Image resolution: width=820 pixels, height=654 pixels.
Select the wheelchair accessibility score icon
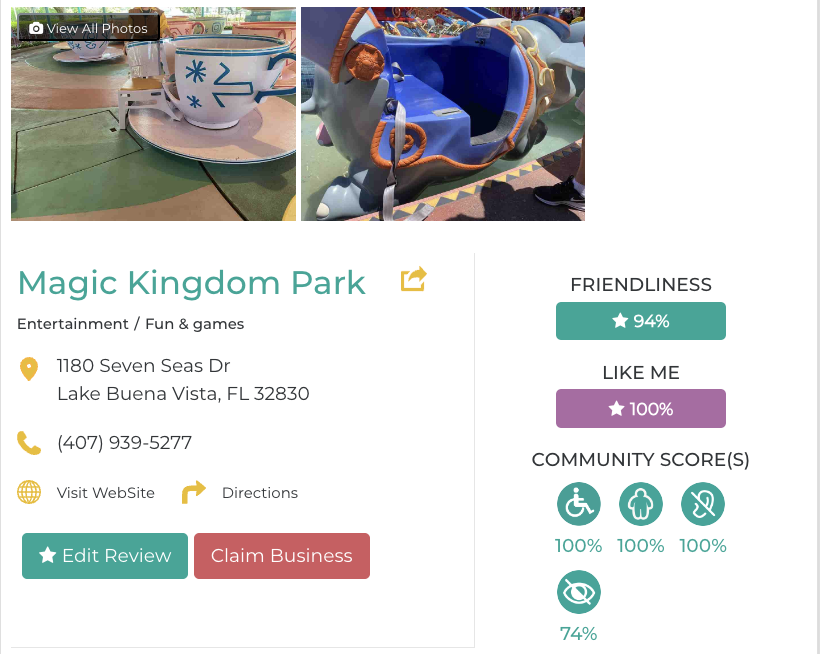(578, 504)
